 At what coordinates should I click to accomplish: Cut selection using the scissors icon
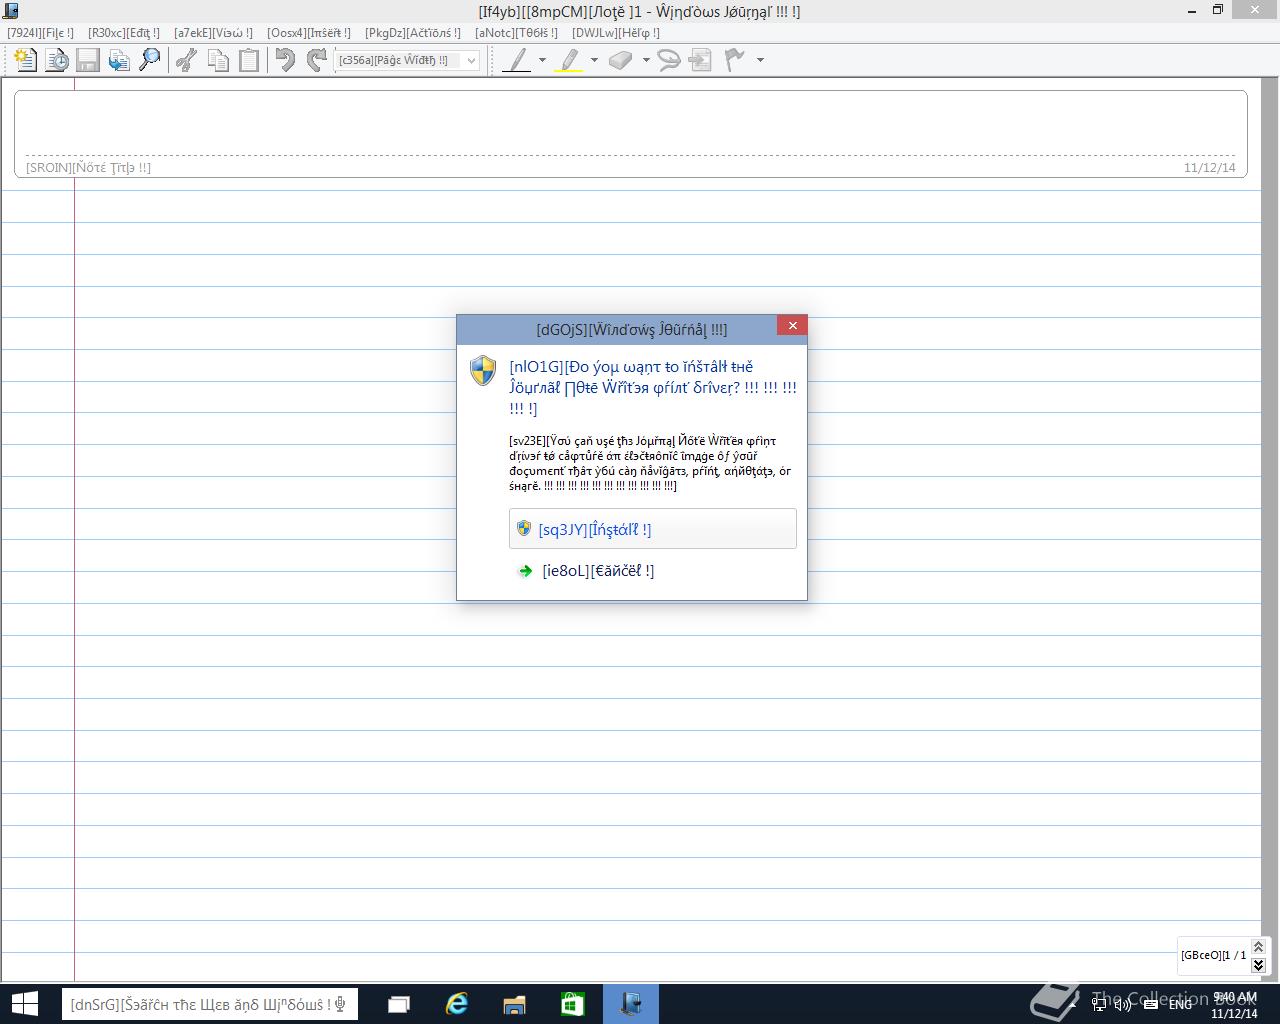184,59
